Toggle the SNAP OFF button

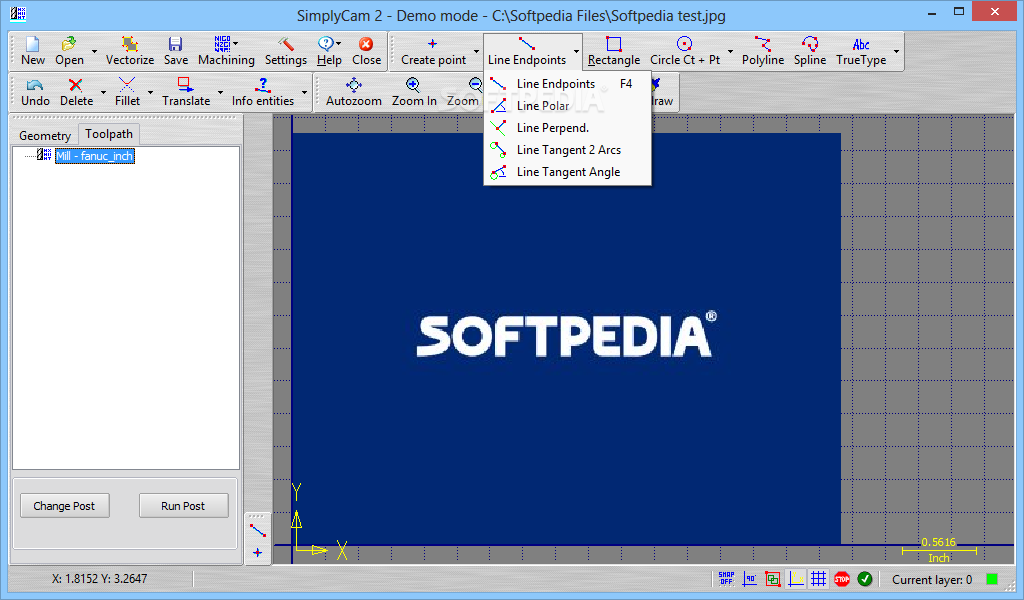pos(726,578)
